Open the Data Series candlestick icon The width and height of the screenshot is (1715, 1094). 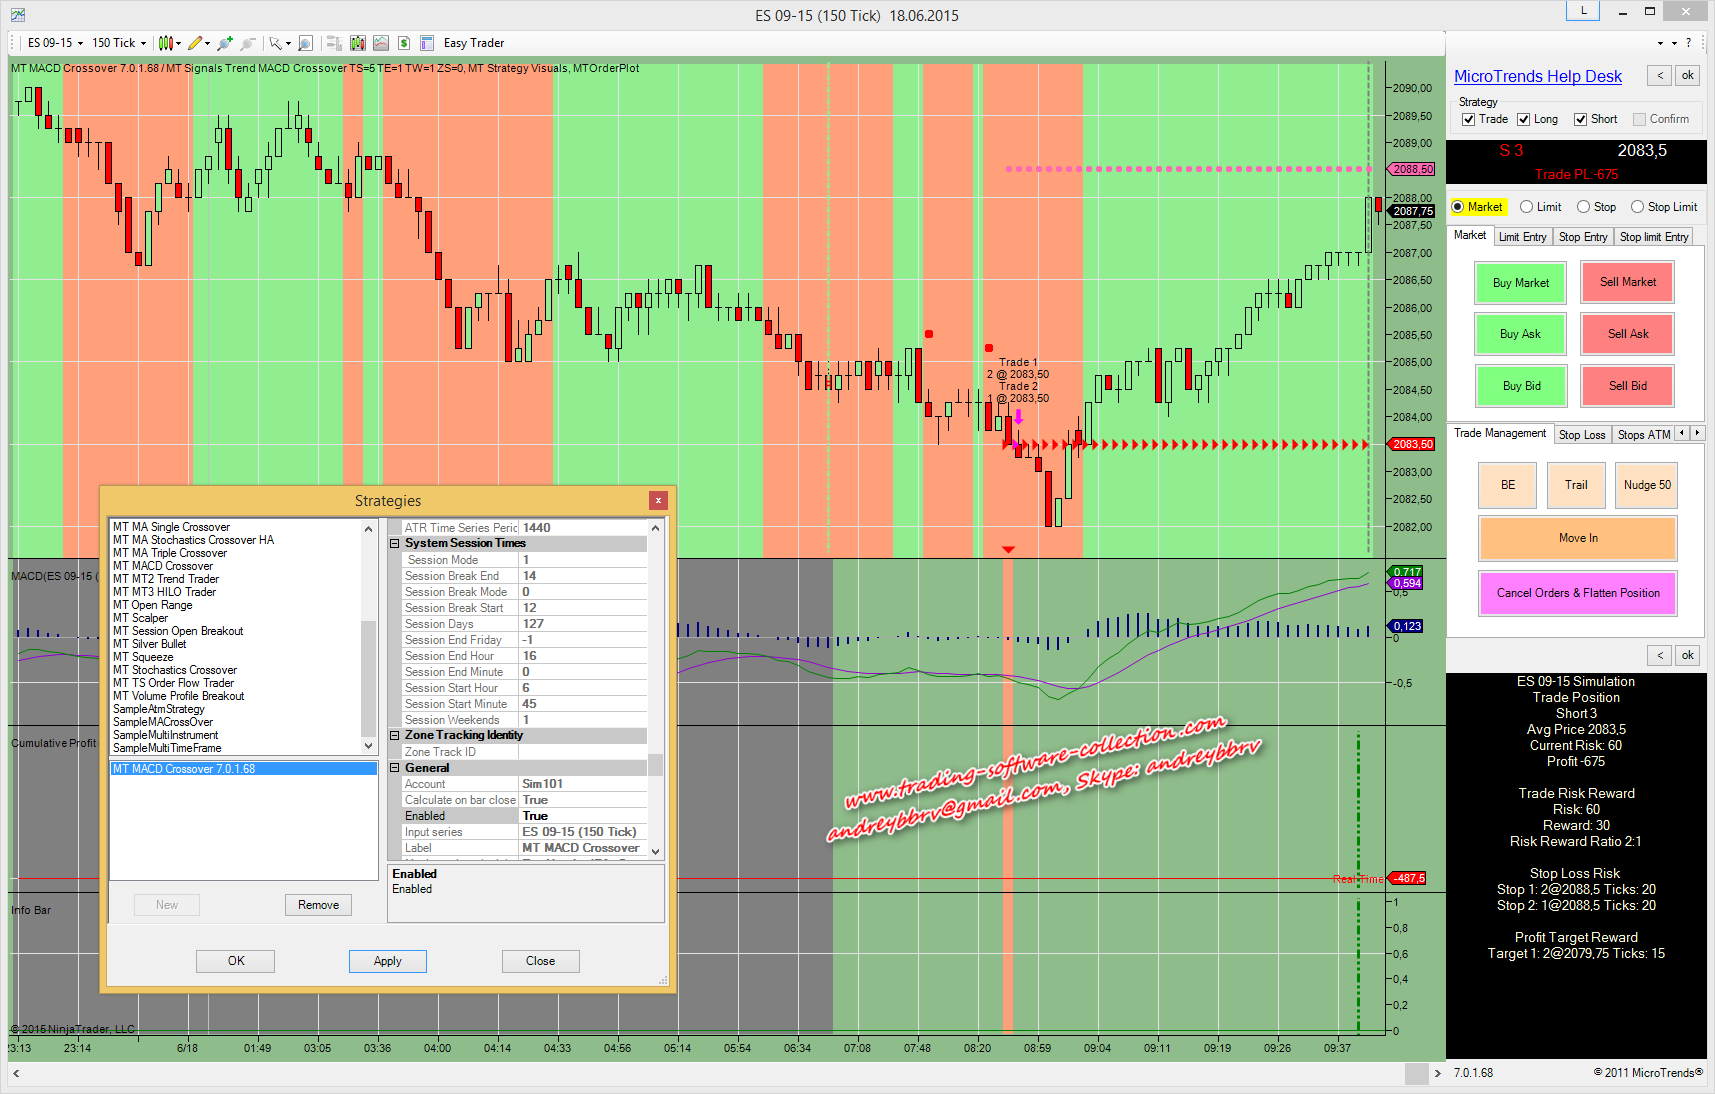click(357, 43)
